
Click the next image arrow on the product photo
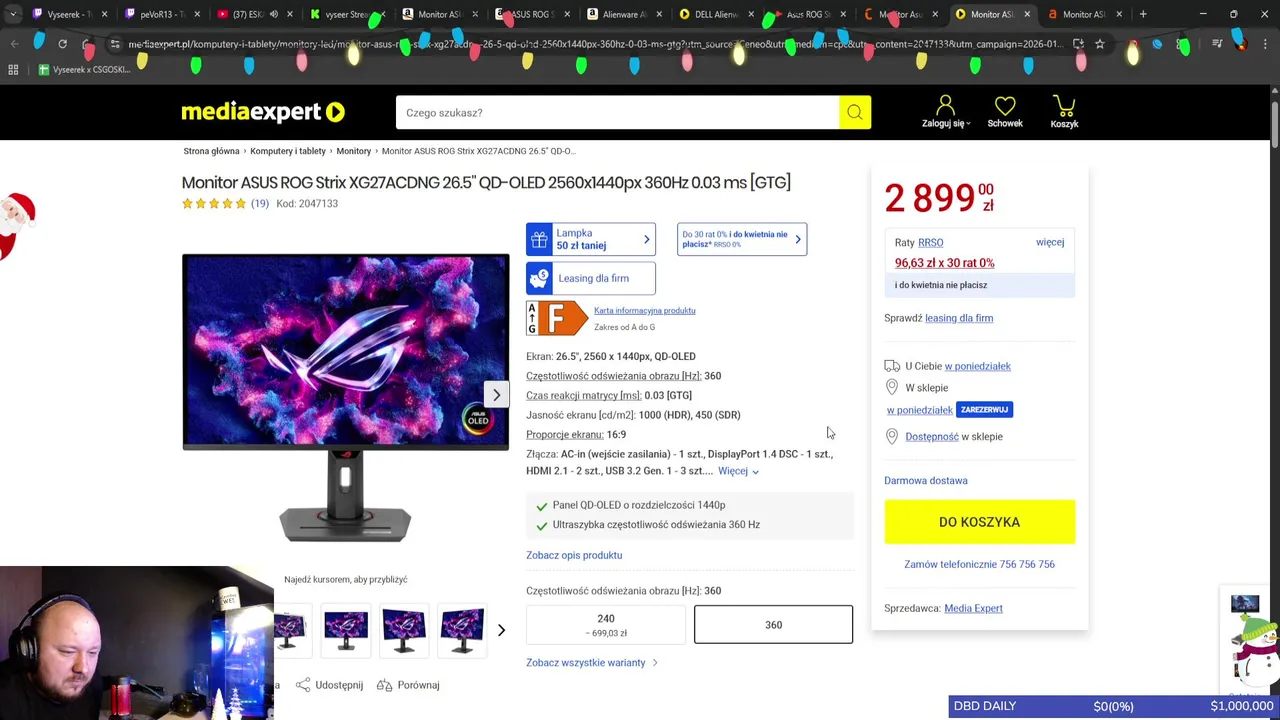click(496, 394)
